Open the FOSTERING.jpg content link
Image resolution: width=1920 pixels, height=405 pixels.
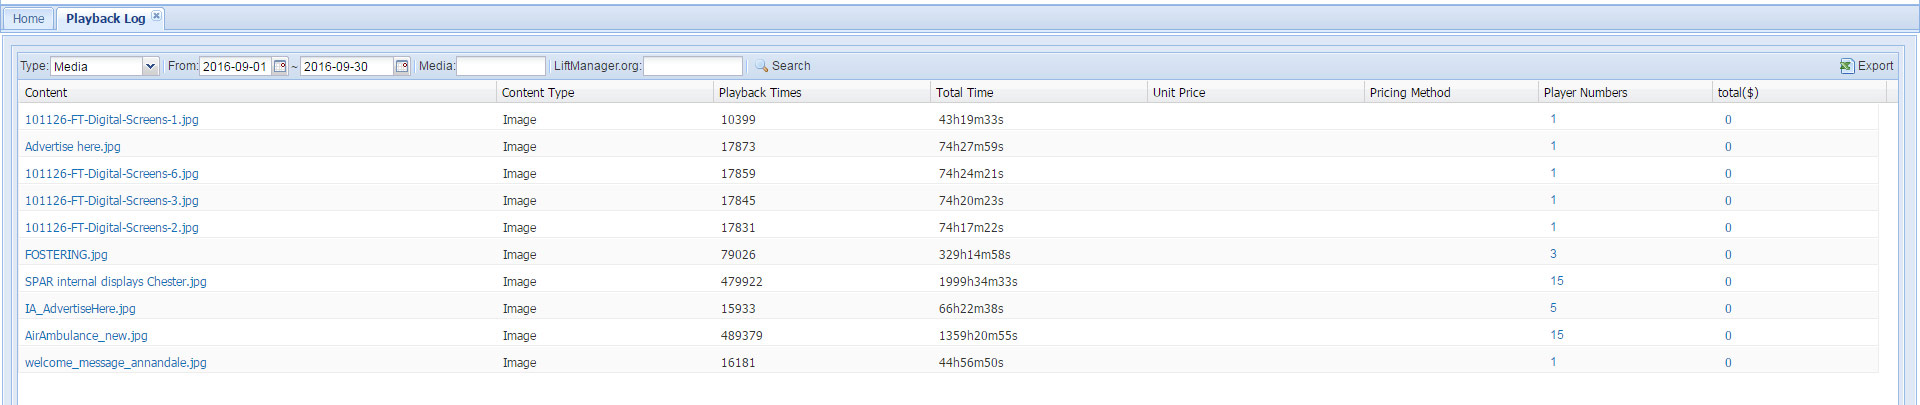66,255
